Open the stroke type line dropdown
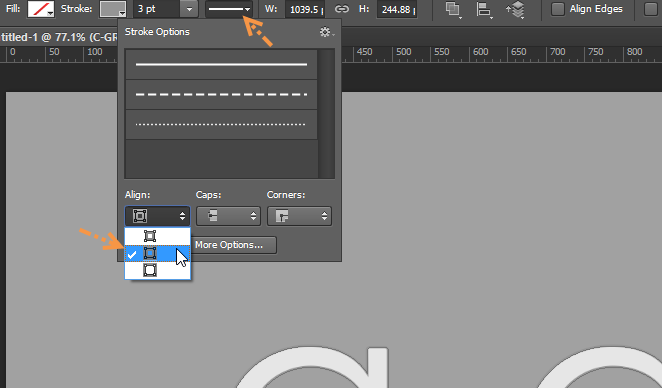The height and width of the screenshot is (388, 662). 229,9
